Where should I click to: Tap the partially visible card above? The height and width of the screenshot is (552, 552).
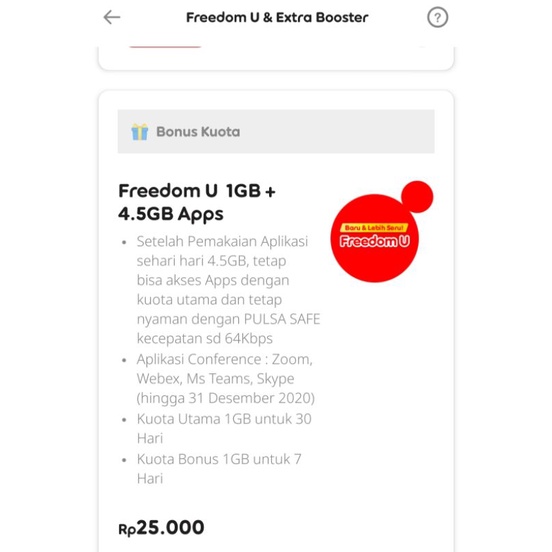276,58
